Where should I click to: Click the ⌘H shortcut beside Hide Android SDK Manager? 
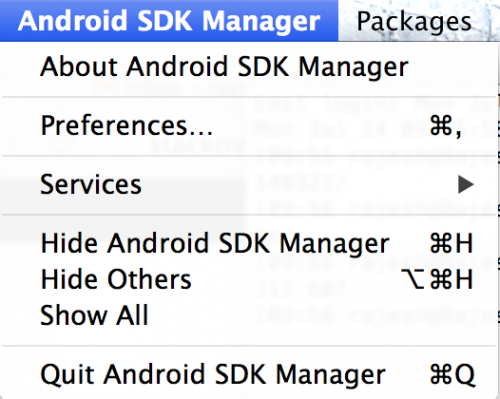coord(452,243)
